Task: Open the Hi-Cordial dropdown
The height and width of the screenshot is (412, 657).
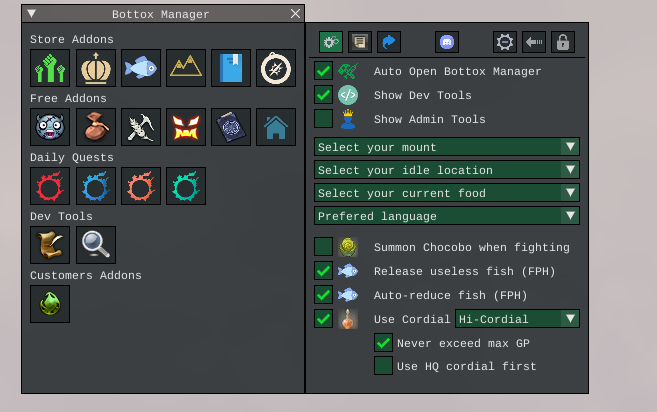Action: pyautogui.click(x=517, y=319)
